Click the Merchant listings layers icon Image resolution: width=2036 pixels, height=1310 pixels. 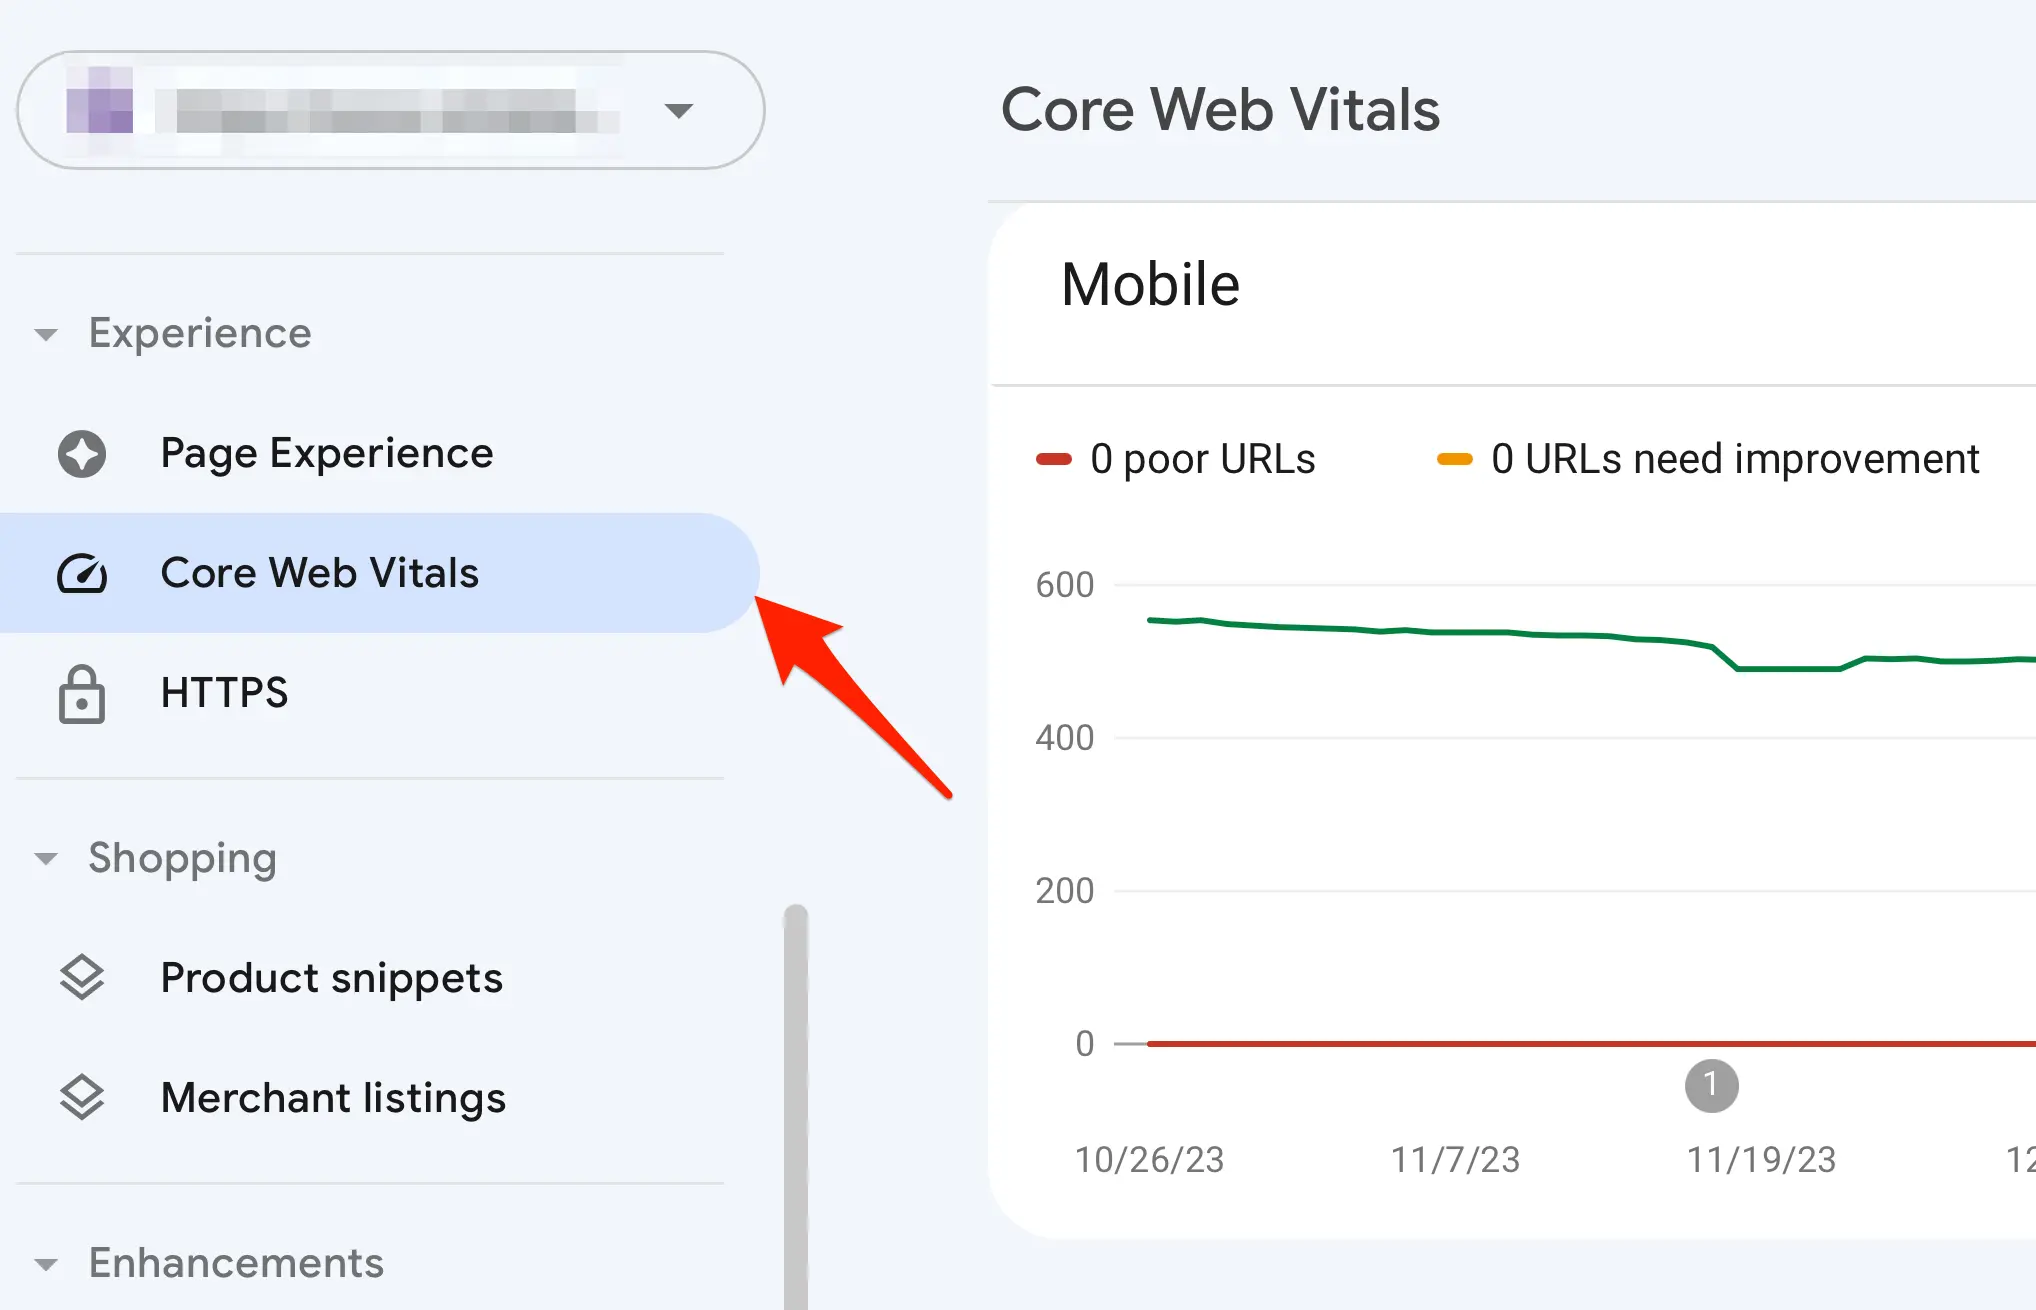(82, 1098)
